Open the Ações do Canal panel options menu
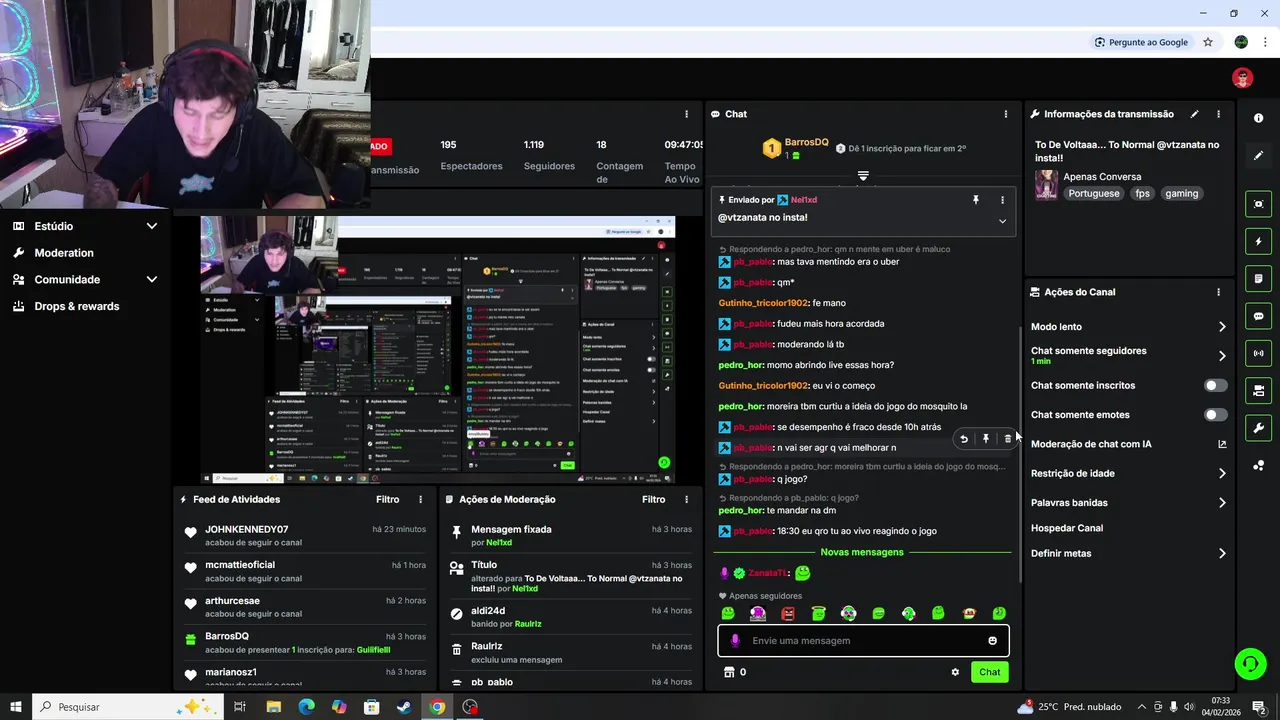 1218,292
